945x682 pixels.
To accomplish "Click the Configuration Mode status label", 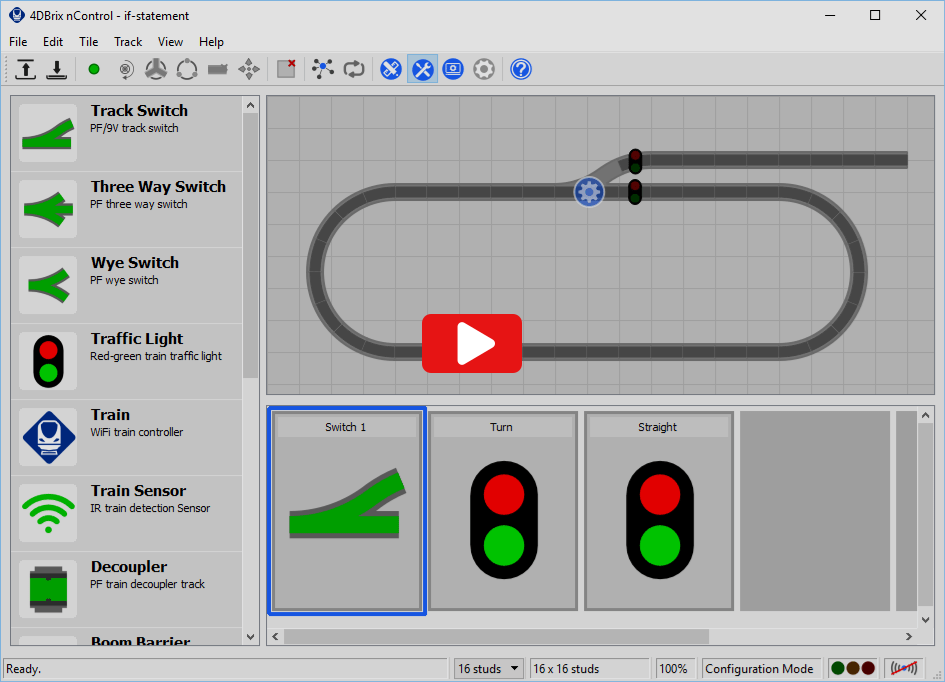I will (760, 669).
